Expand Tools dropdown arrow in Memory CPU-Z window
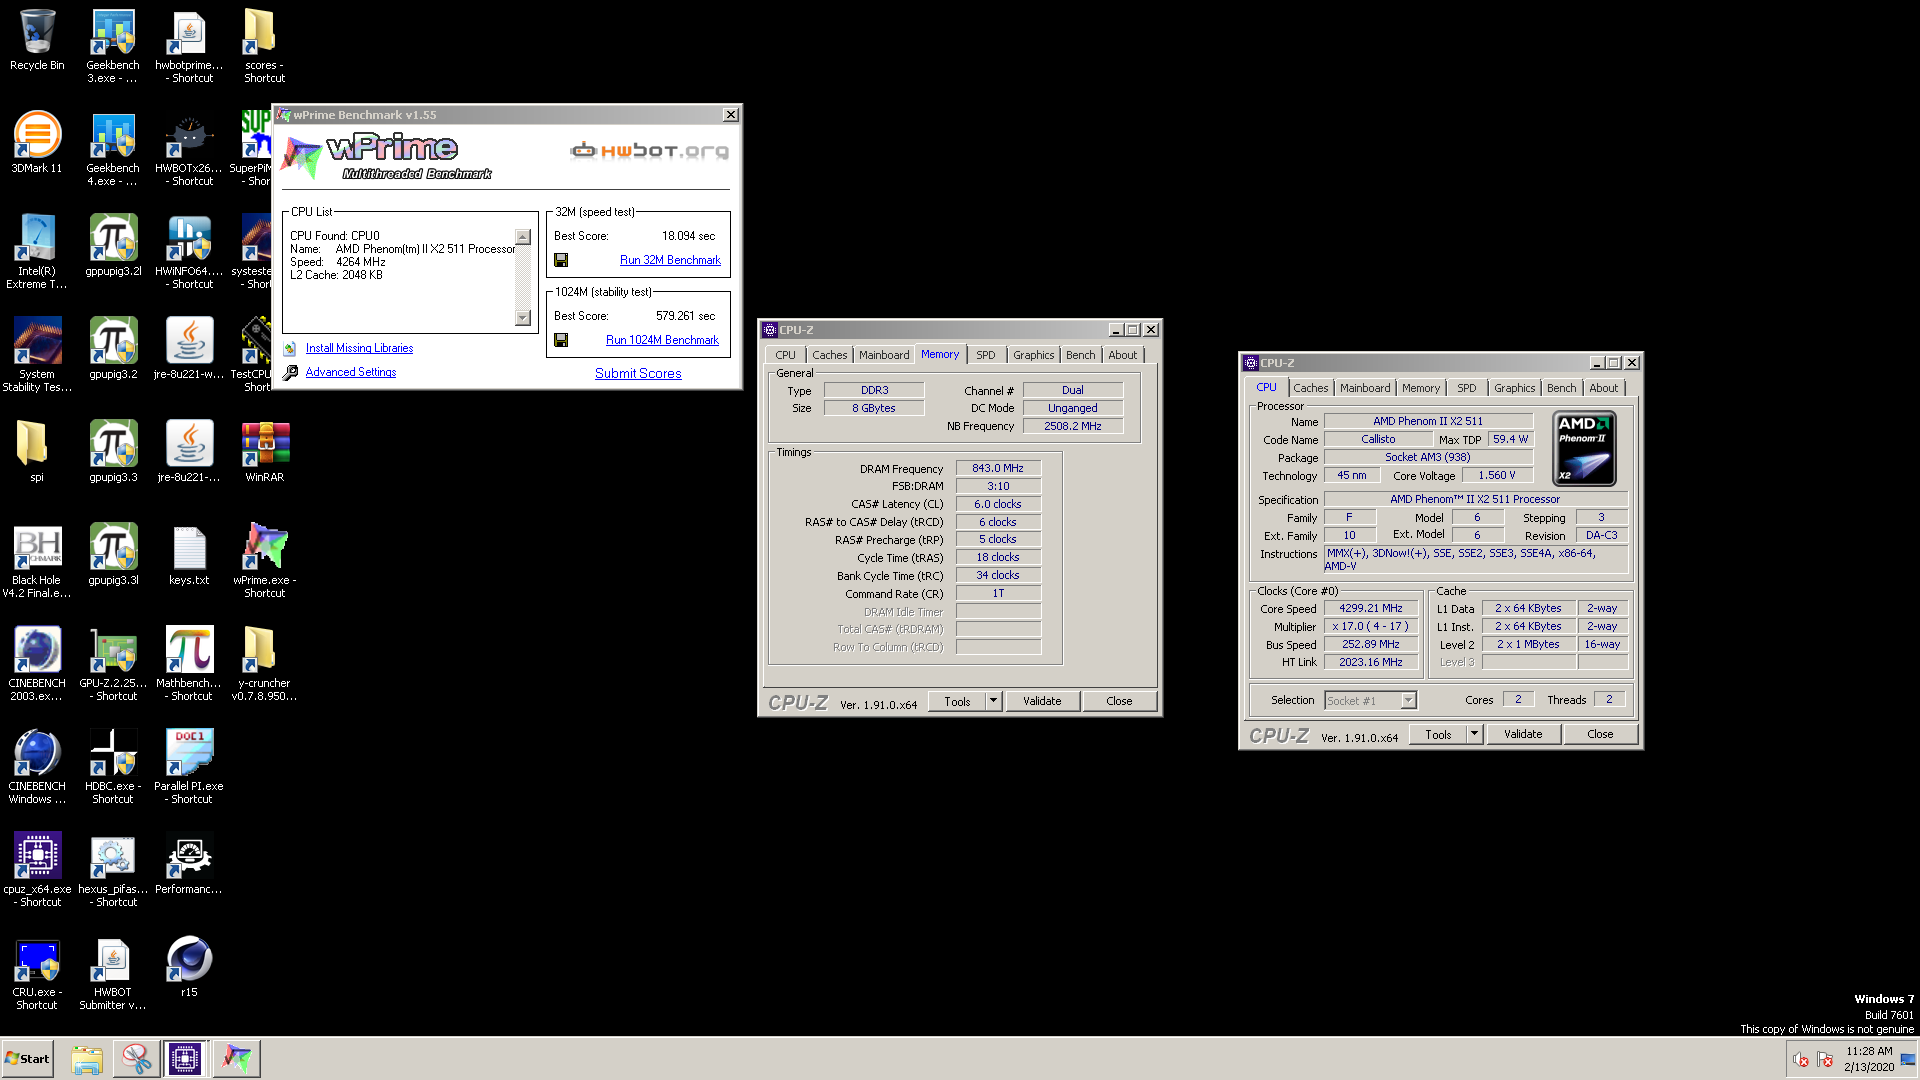 [x=993, y=701]
